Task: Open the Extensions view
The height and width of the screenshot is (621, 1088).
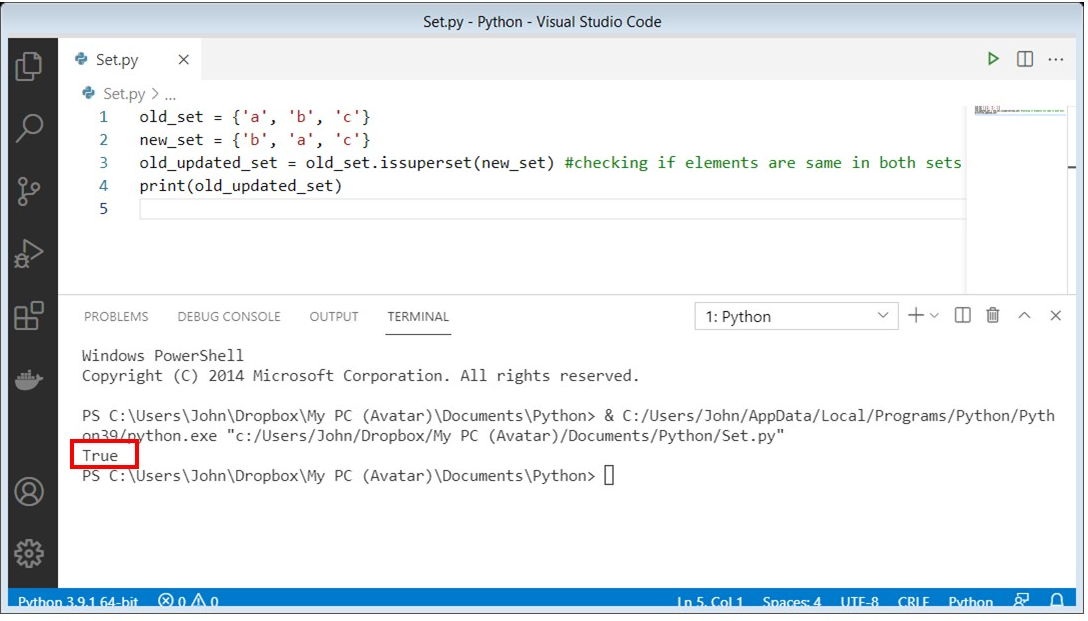Action: click(x=29, y=314)
